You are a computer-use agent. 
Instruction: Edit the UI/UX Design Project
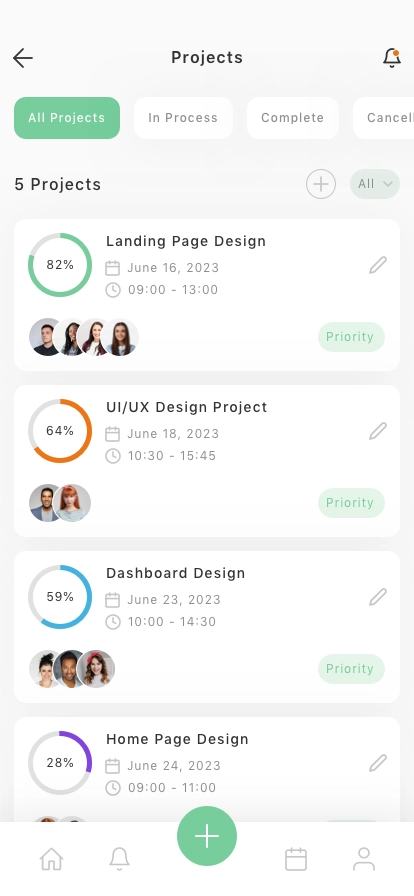(x=378, y=431)
